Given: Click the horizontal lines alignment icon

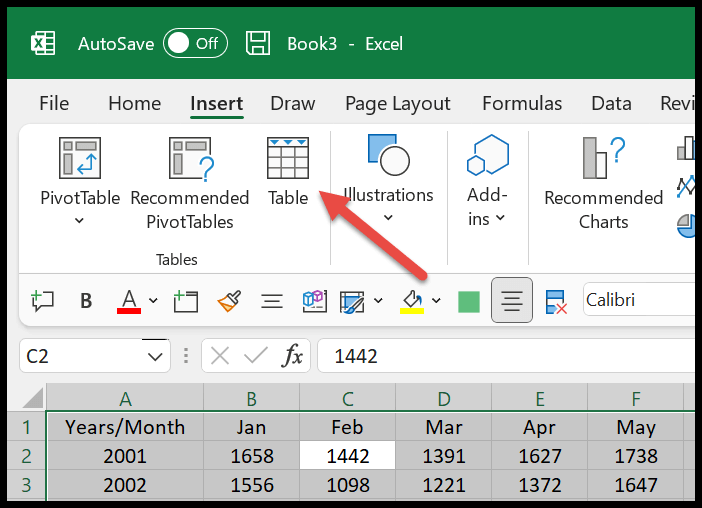Looking at the screenshot, I should pos(272,301).
